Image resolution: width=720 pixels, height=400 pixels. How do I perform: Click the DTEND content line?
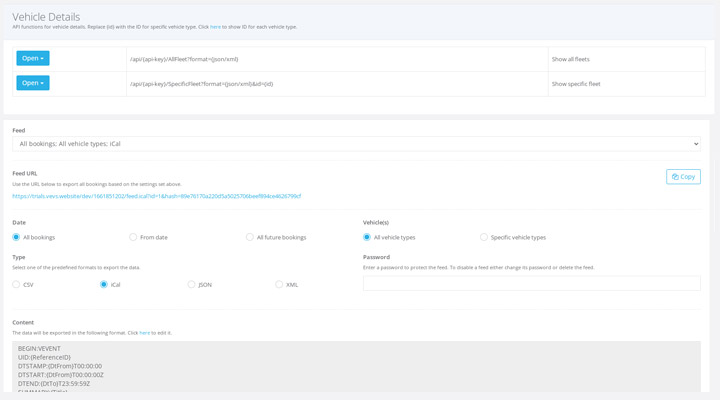point(54,383)
